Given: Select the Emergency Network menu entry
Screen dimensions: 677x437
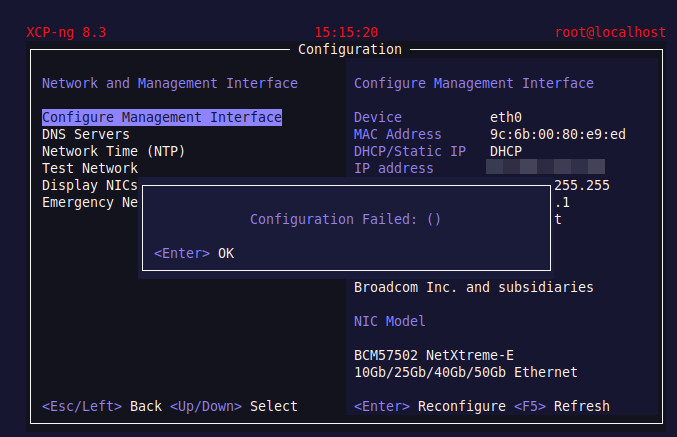Looking at the screenshot, I should coord(89,202).
